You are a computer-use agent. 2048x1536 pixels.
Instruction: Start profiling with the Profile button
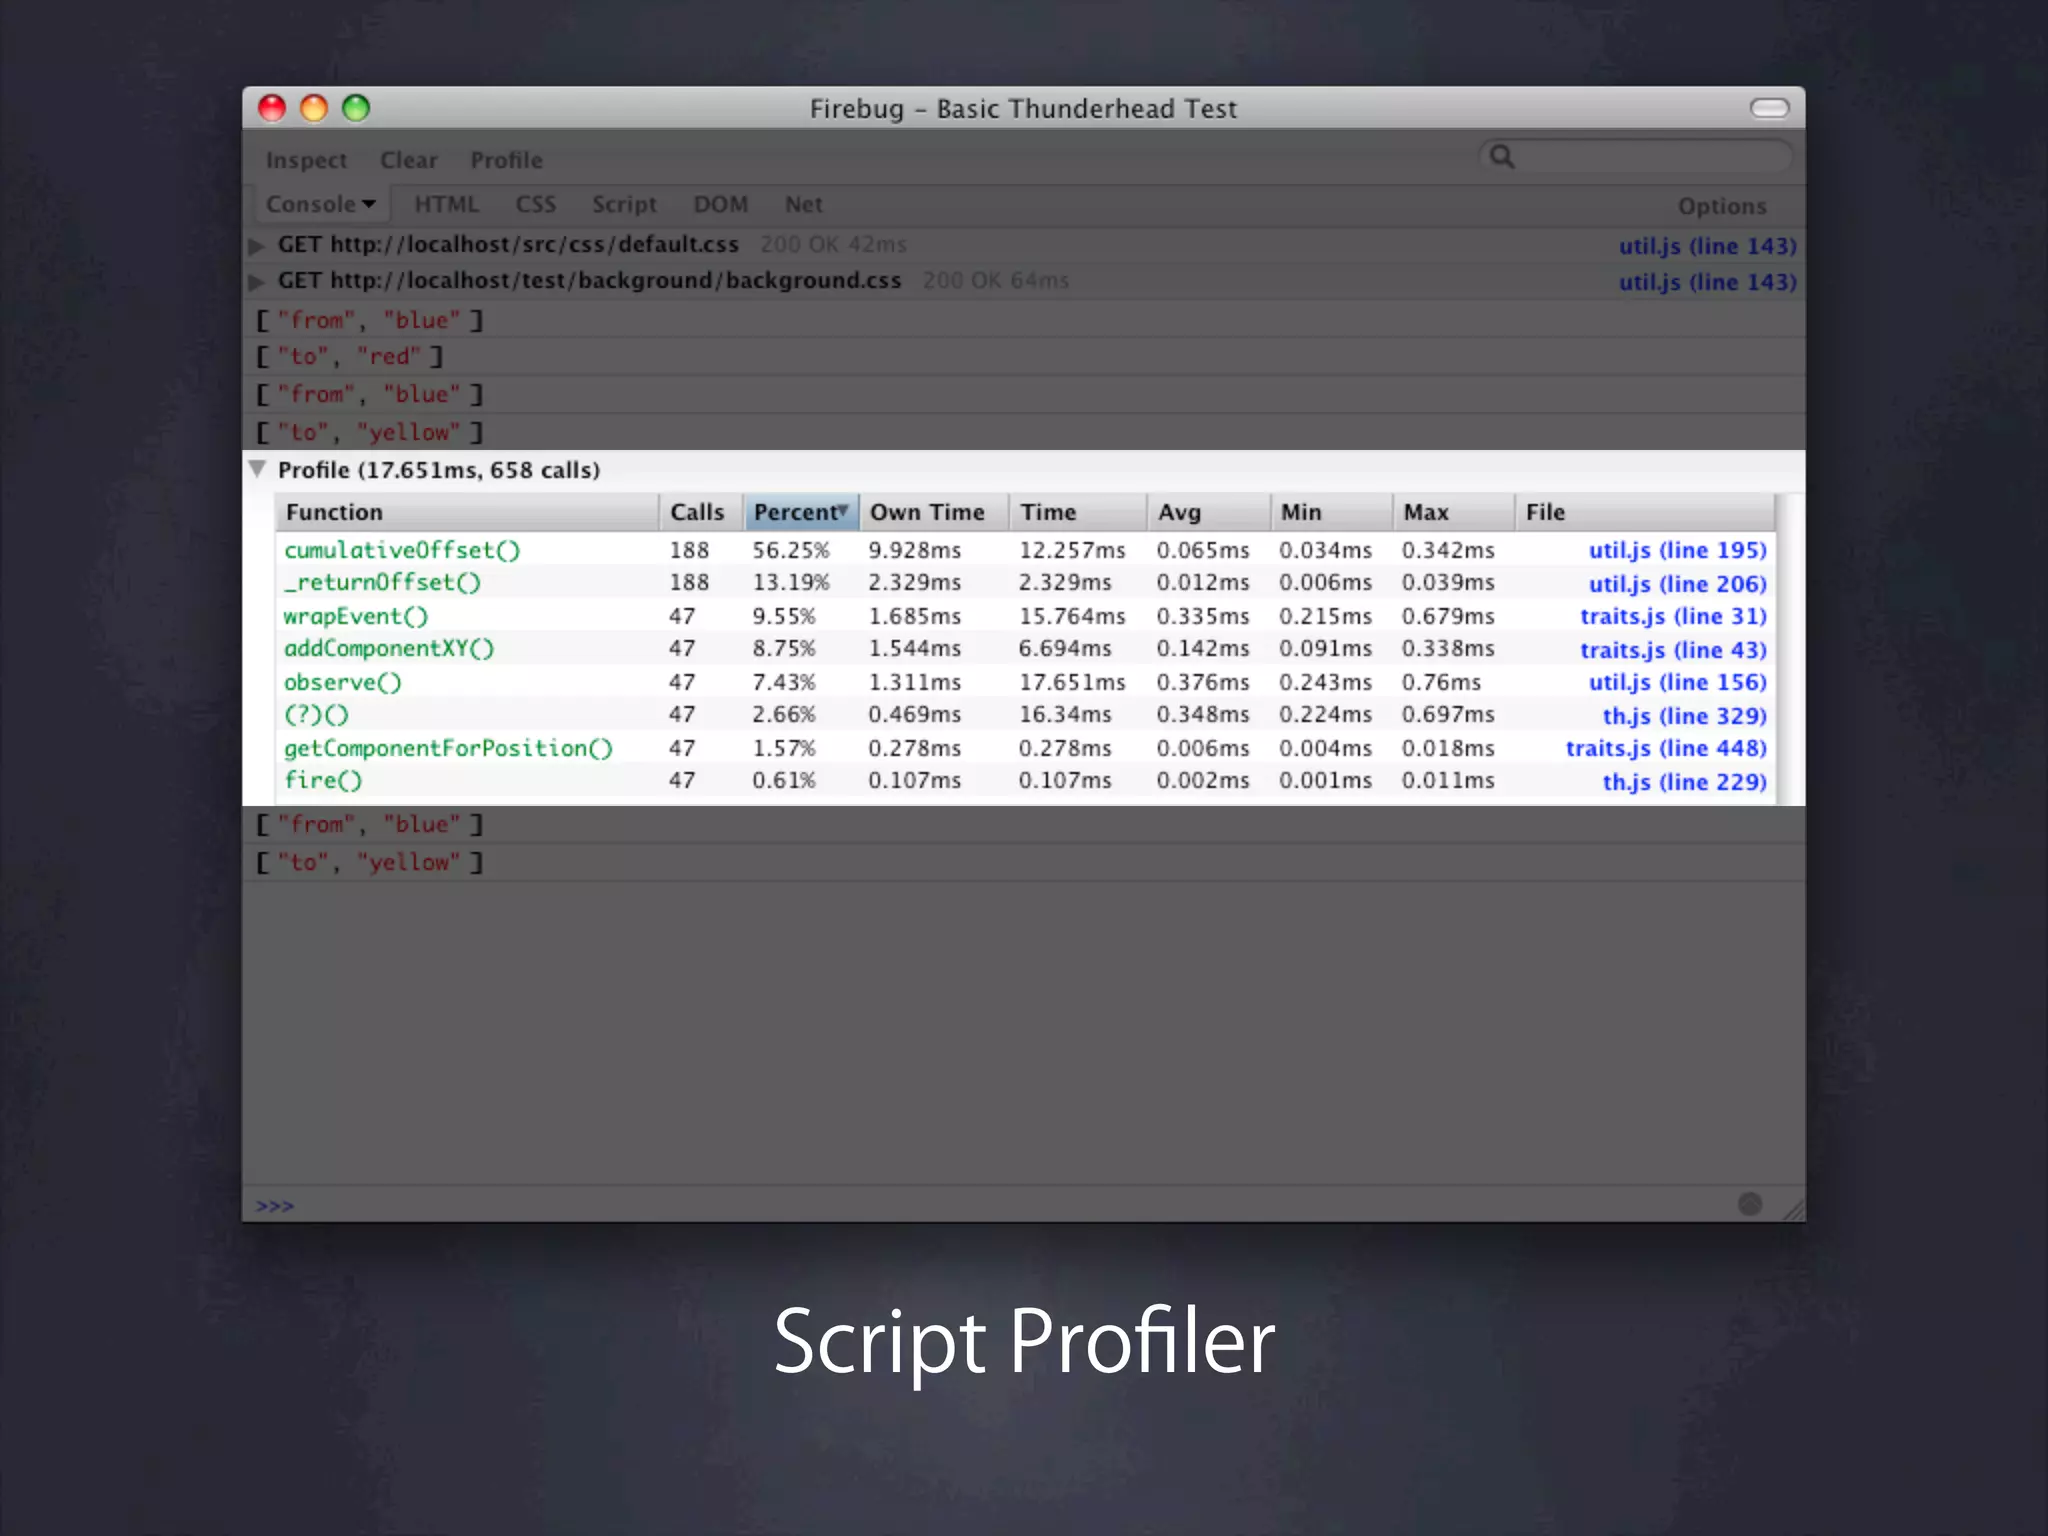point(506,160)
